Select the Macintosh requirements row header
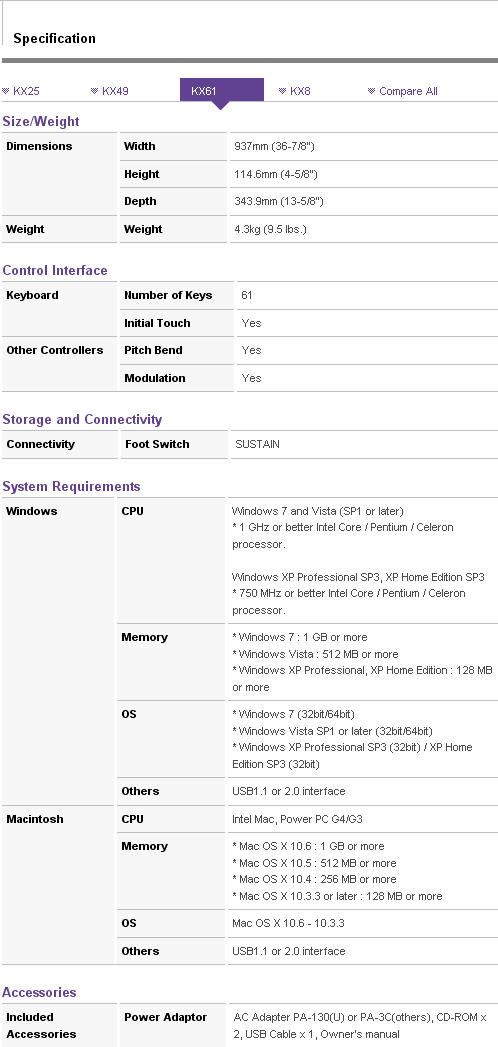This screenshot has width=498, height=1047. pyautogui.click(x=35, y=819)
